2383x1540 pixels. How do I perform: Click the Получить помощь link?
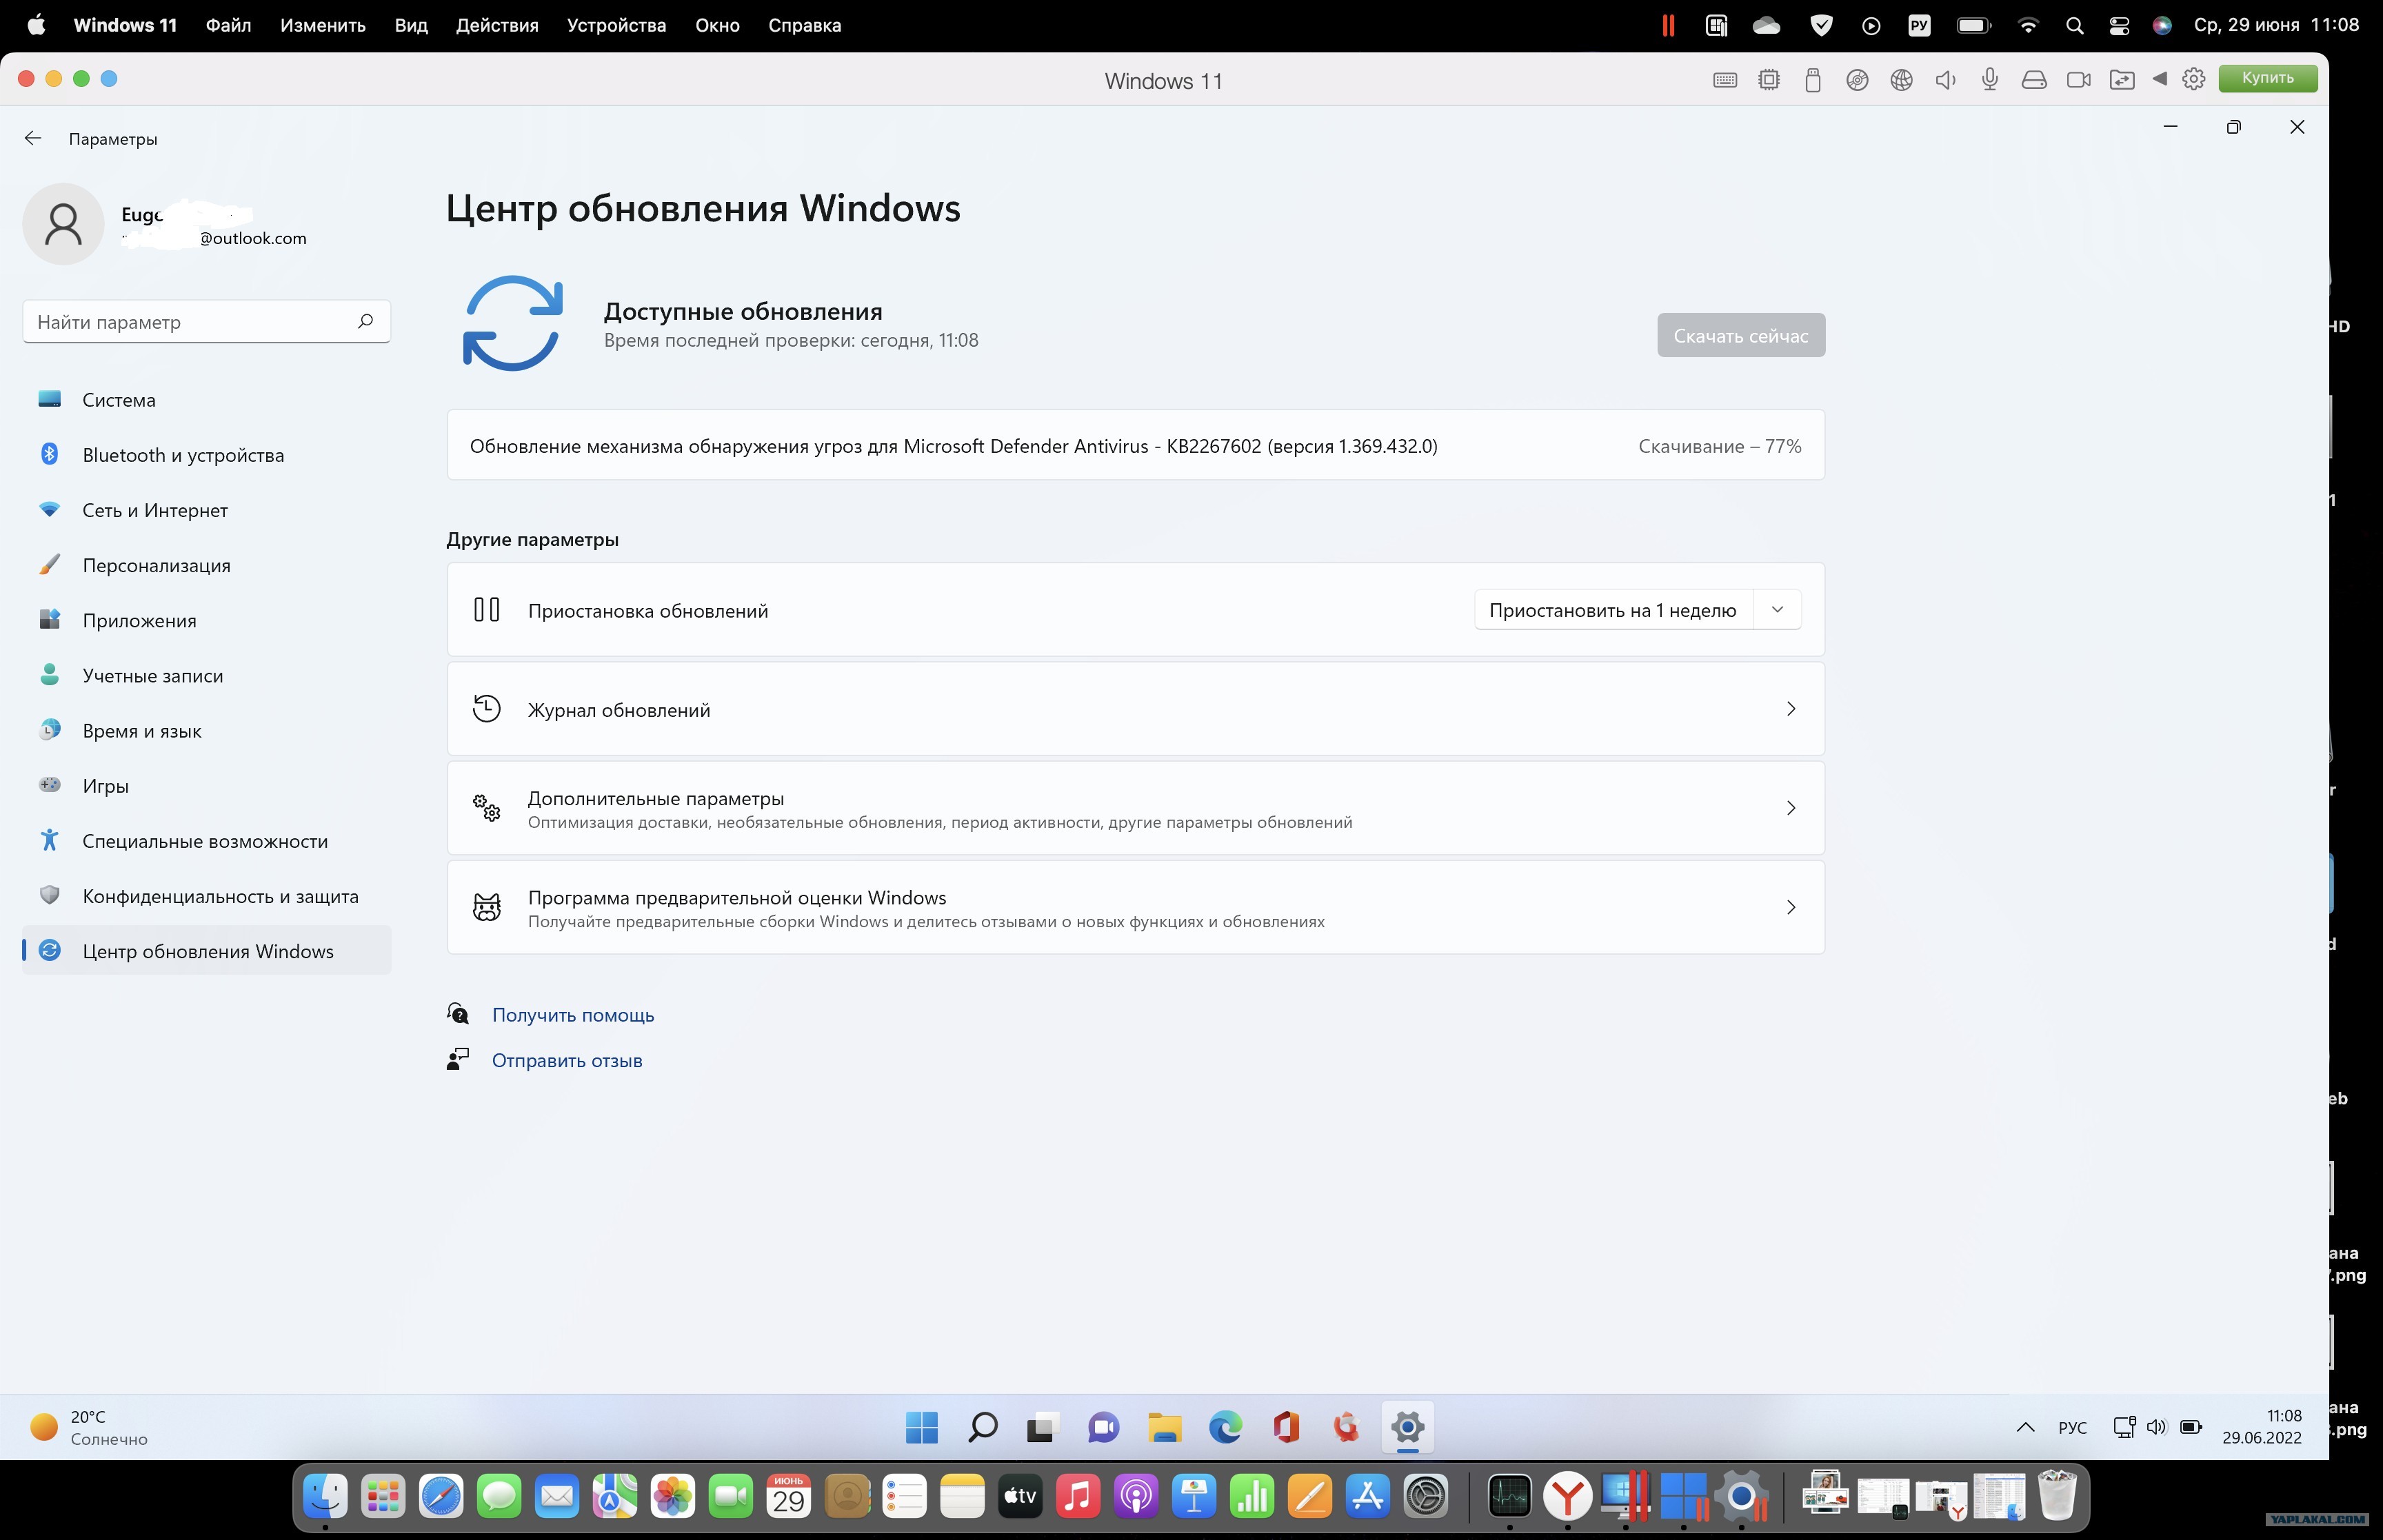click(573, 1015)
